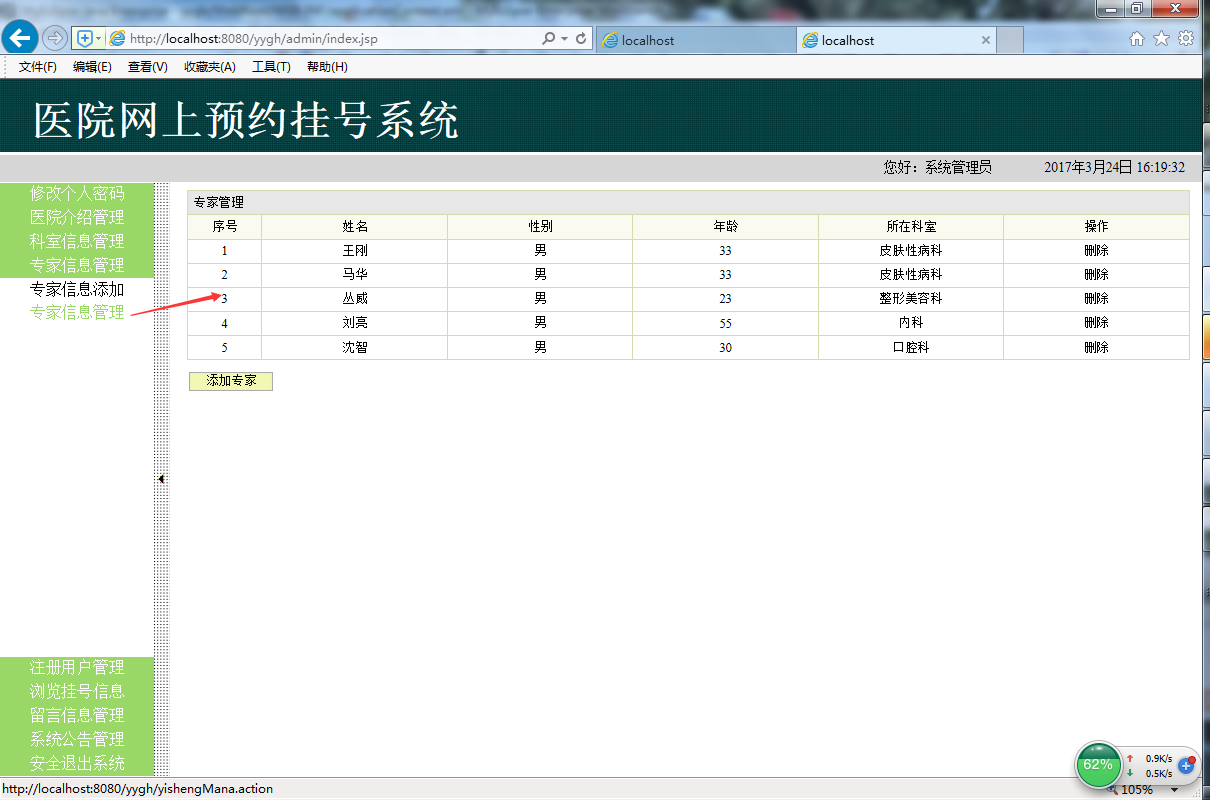Click the compatibility shield icon in address bar
1210x800 pixels.
[x=84, y=38]
